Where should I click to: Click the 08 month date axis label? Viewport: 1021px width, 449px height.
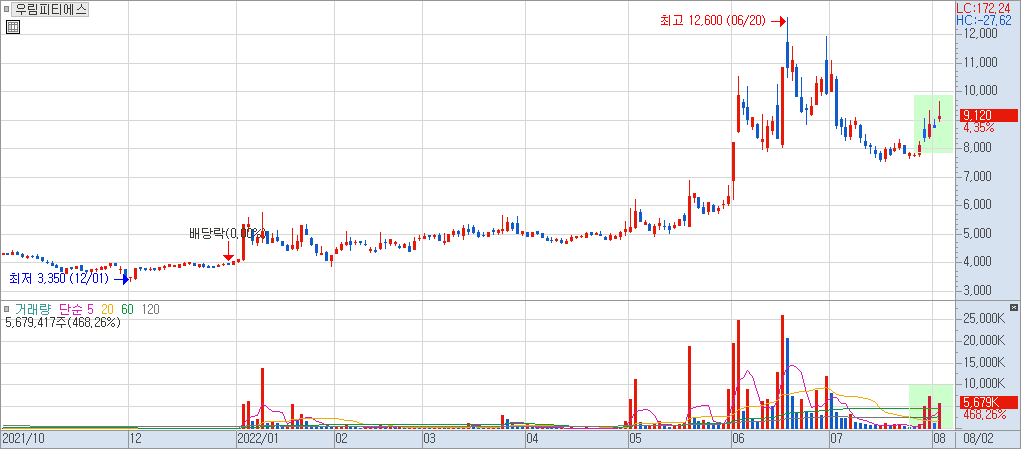[939, 439]
